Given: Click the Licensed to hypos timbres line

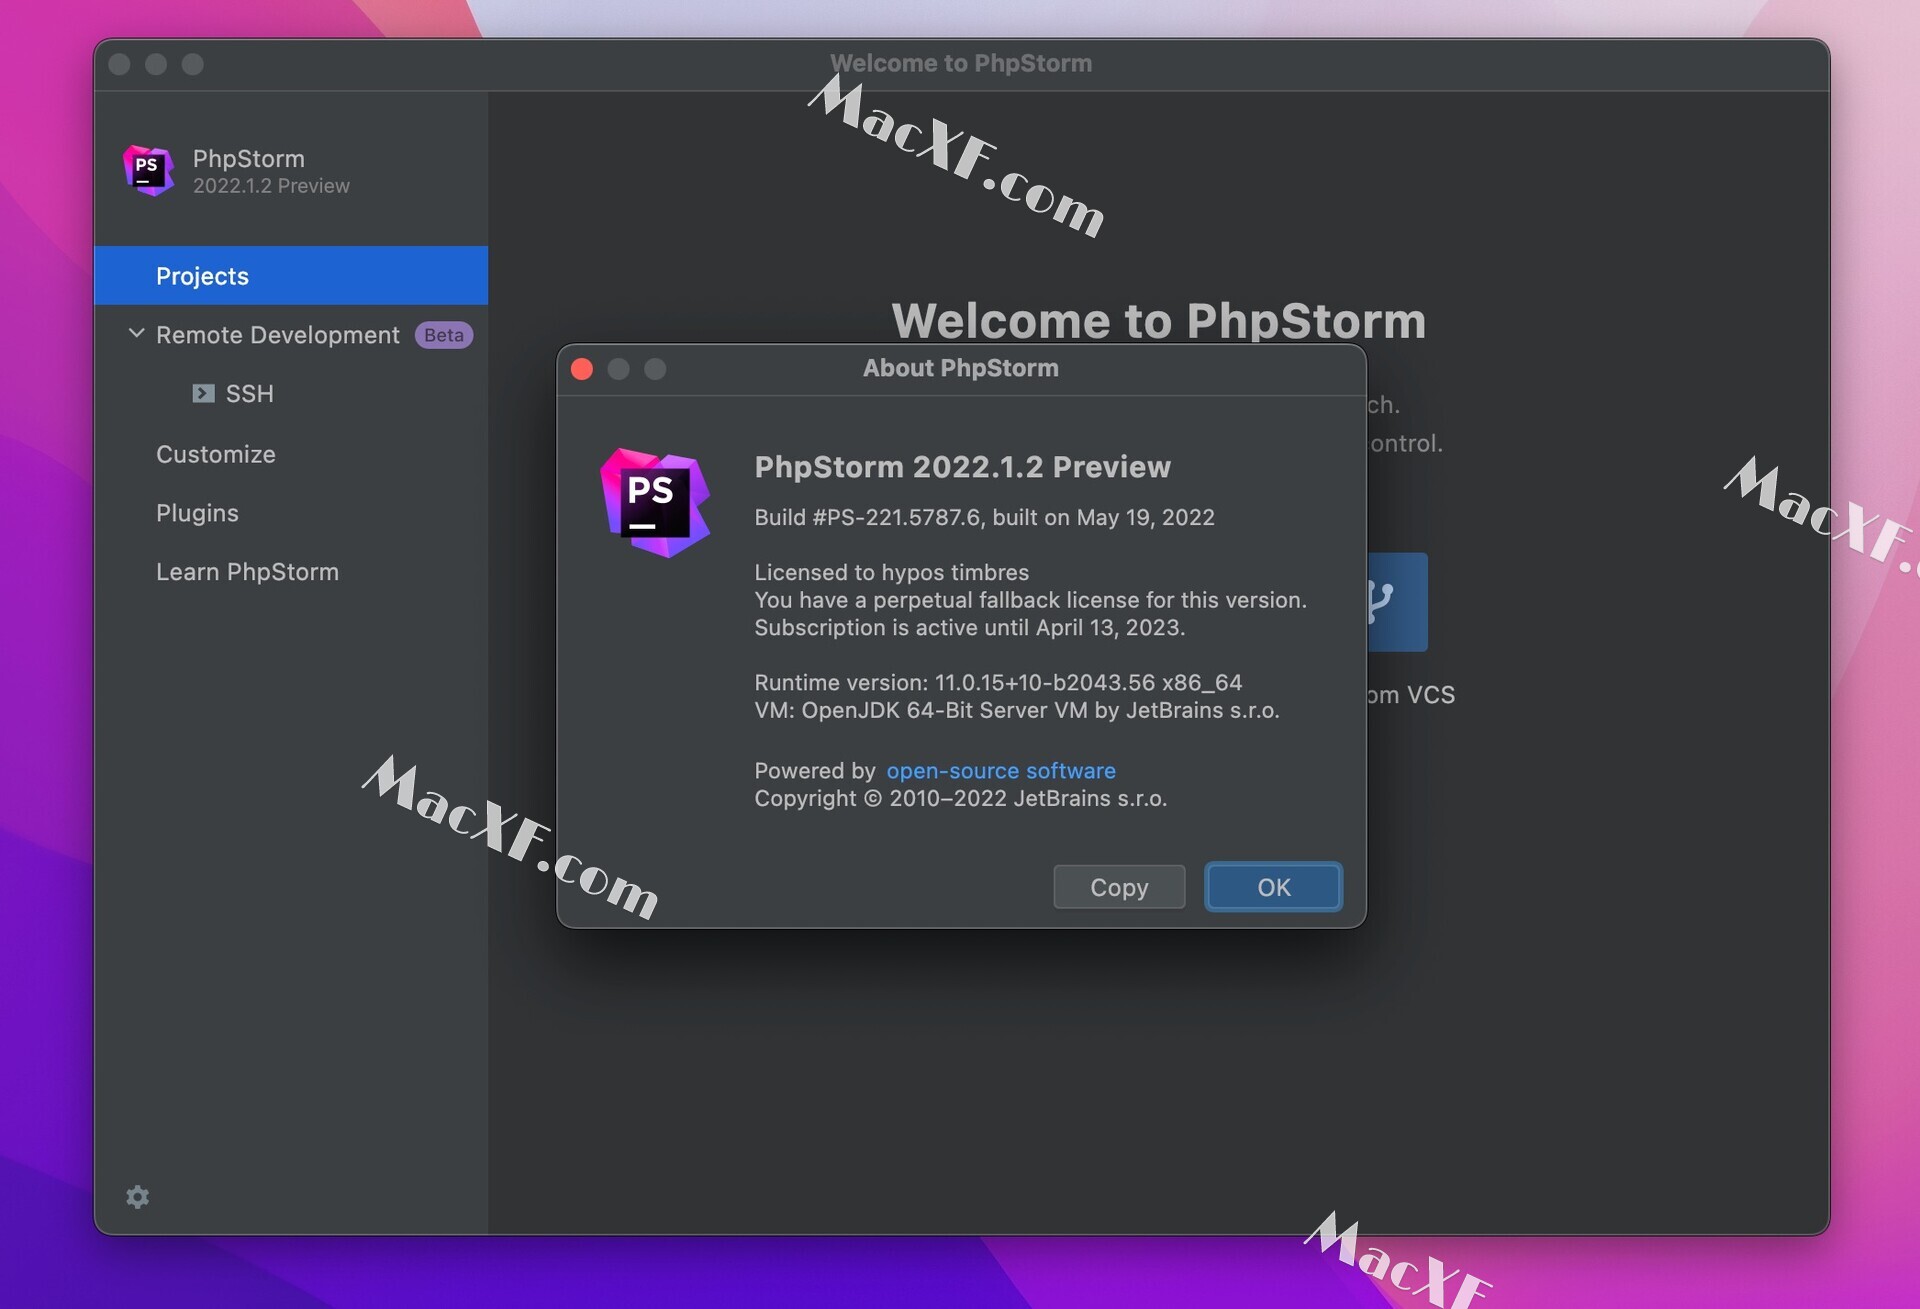Looking at the screenshot, I should point(891,572).
